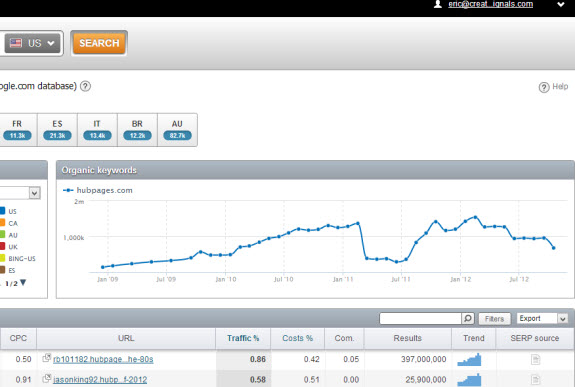Click the SERP source column header
This screenshot has height=387, width=575.
[535, 338]
